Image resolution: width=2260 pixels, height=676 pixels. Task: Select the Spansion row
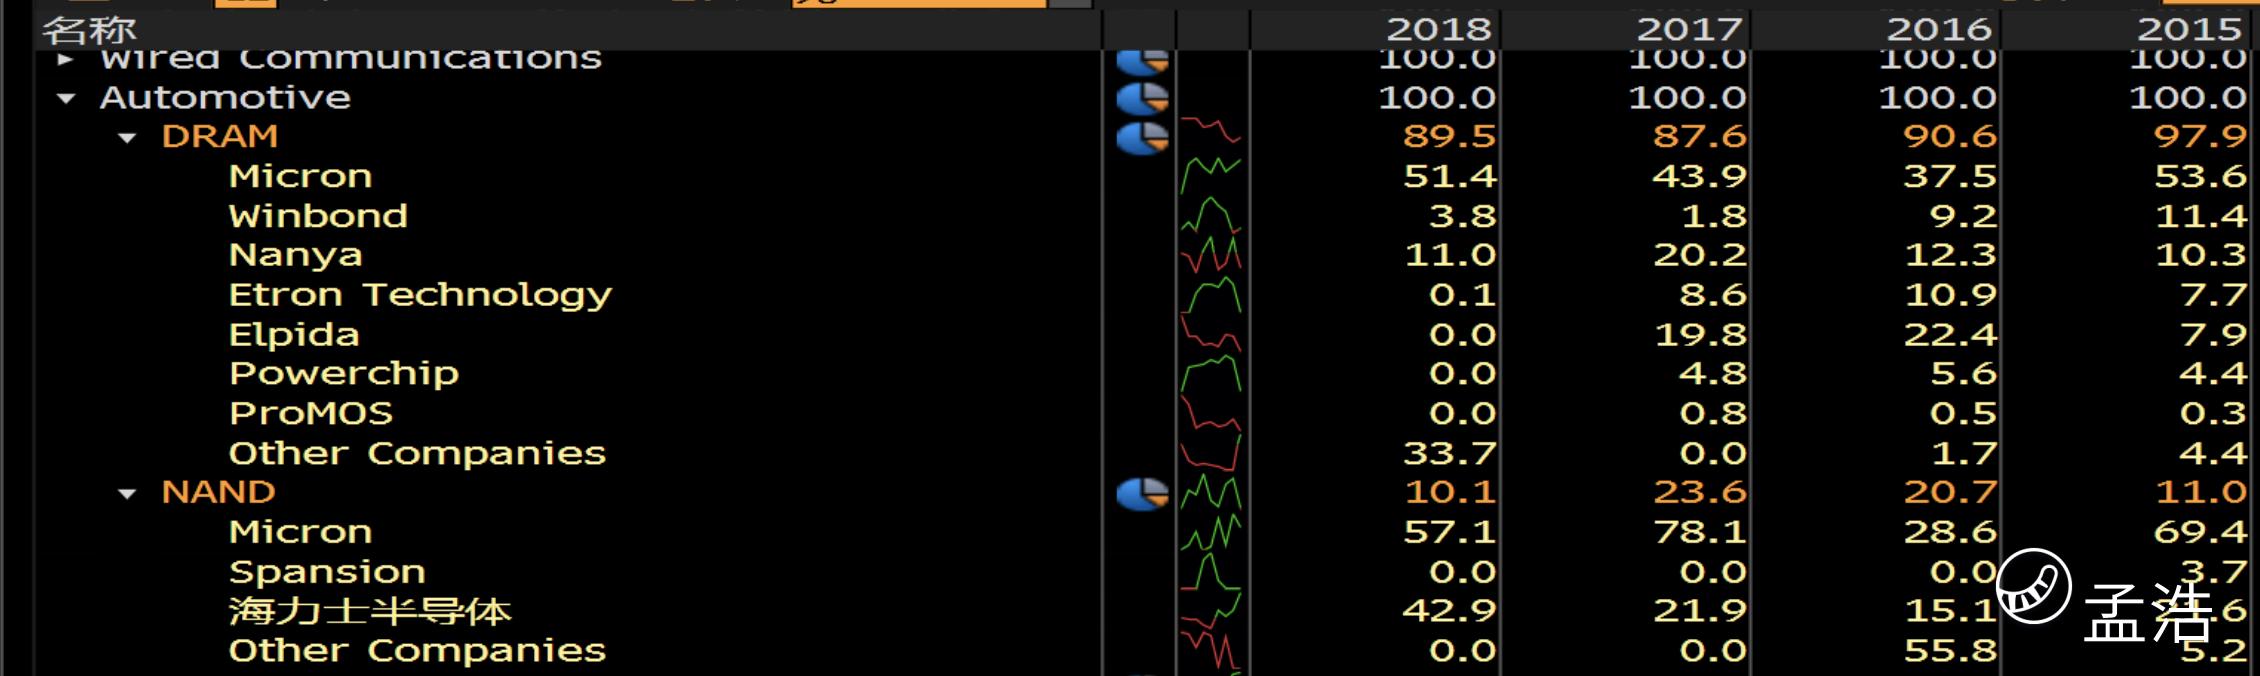click(x=327, y=572)
